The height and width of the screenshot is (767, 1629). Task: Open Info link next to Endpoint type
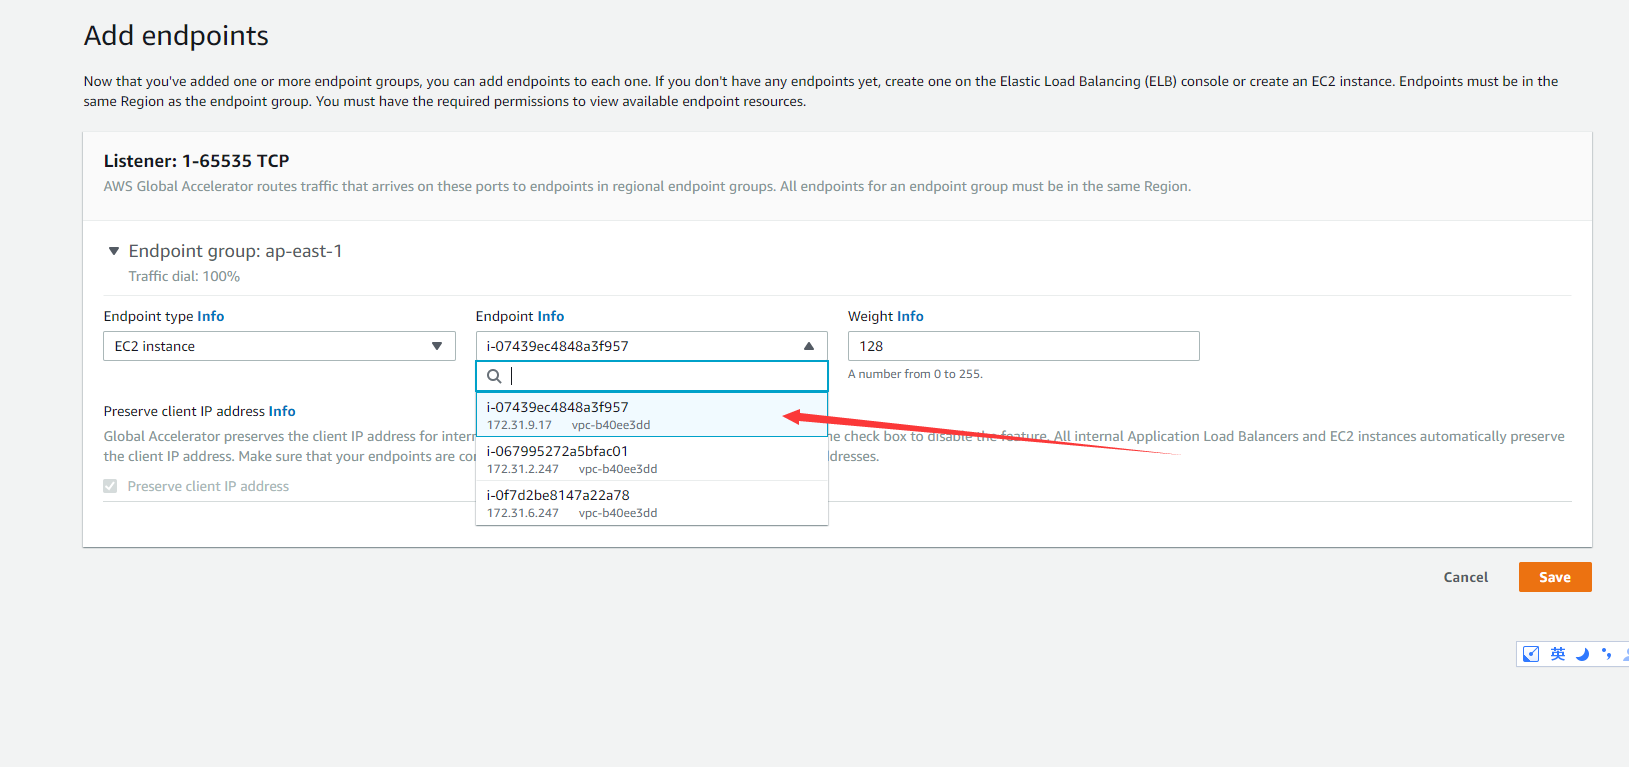pos(210,316)
